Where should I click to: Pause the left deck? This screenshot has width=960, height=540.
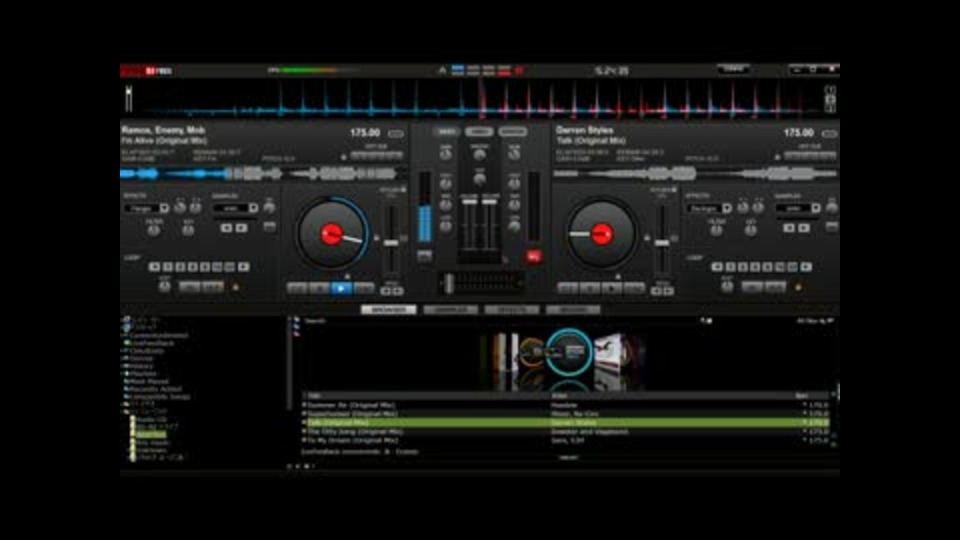coord(319,288)
